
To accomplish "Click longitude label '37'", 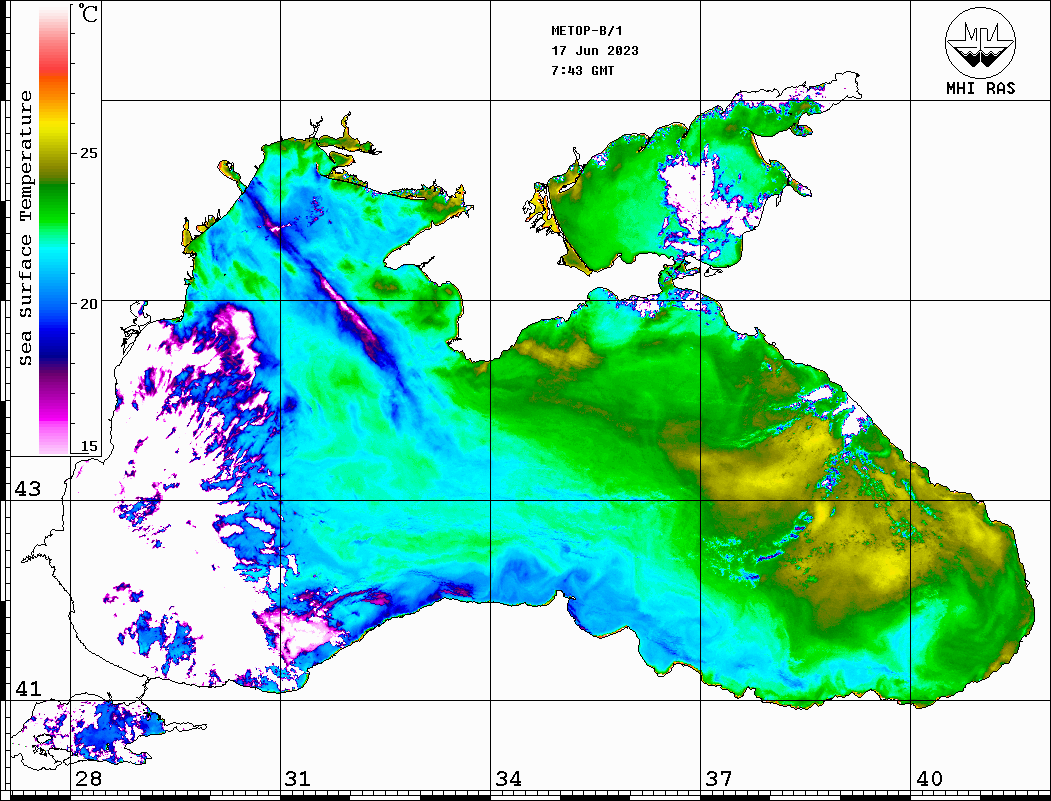I will (719, 779).
